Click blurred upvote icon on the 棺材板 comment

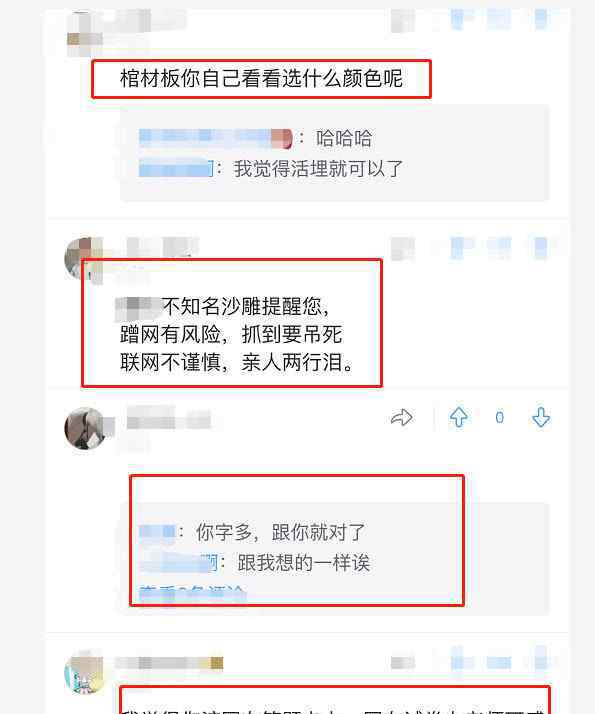pyautogui.click(x=458, y=20)
